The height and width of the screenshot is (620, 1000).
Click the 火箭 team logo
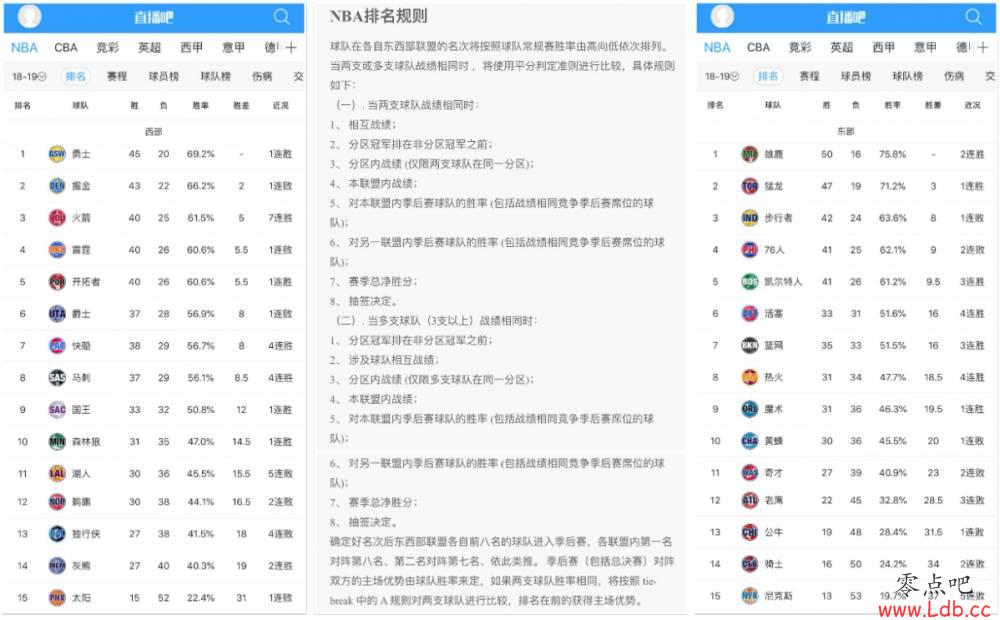click(x=57, y=218)
